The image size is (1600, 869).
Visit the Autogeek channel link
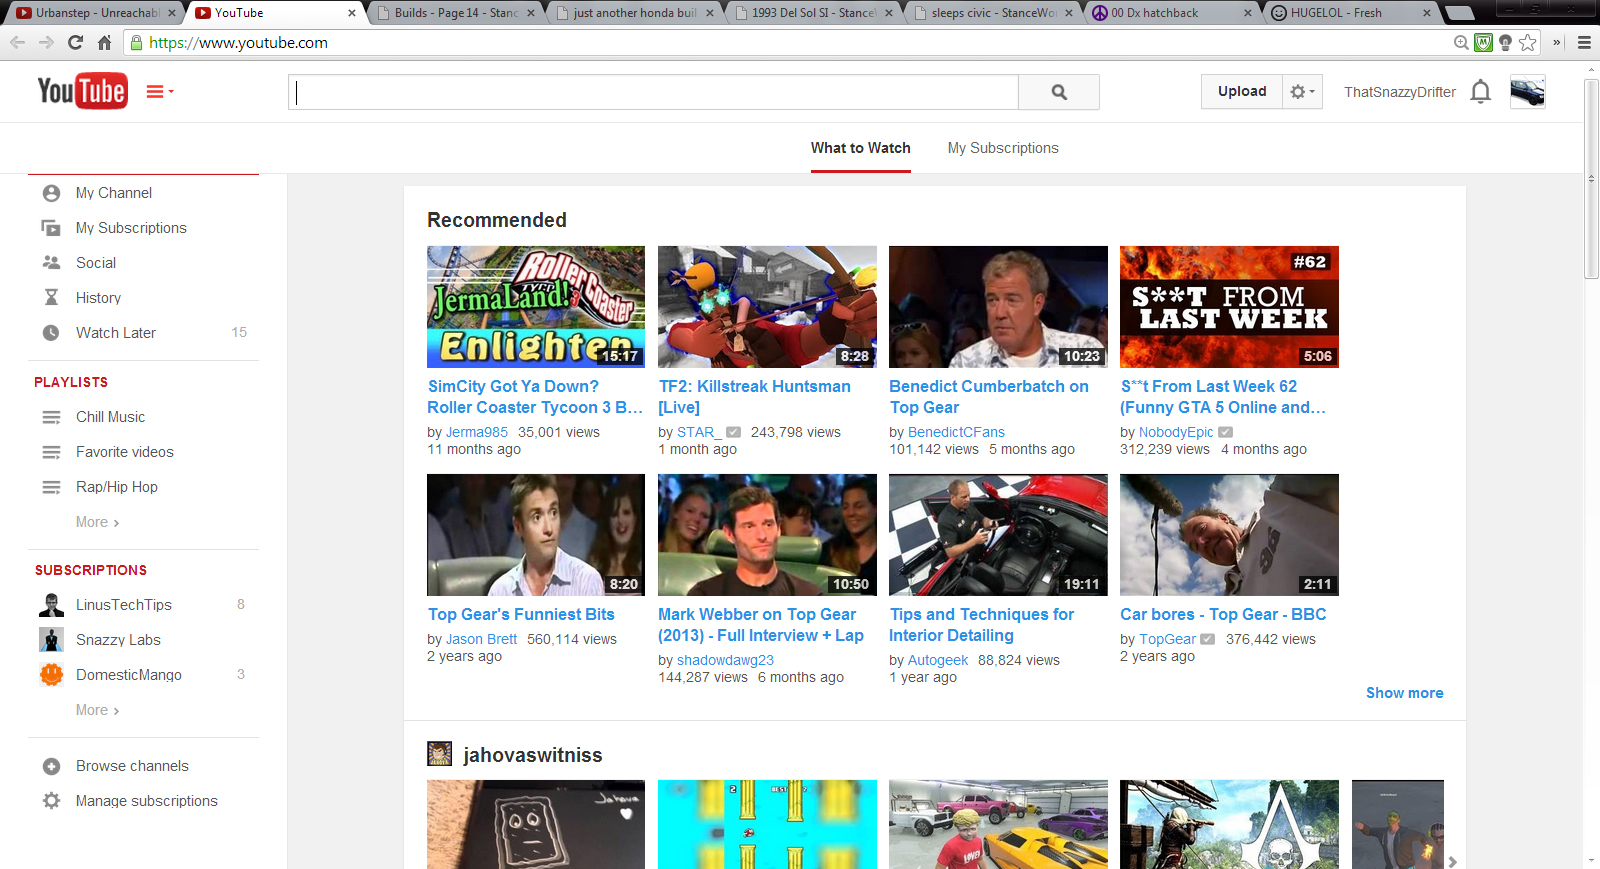click(x=938, y=660)
